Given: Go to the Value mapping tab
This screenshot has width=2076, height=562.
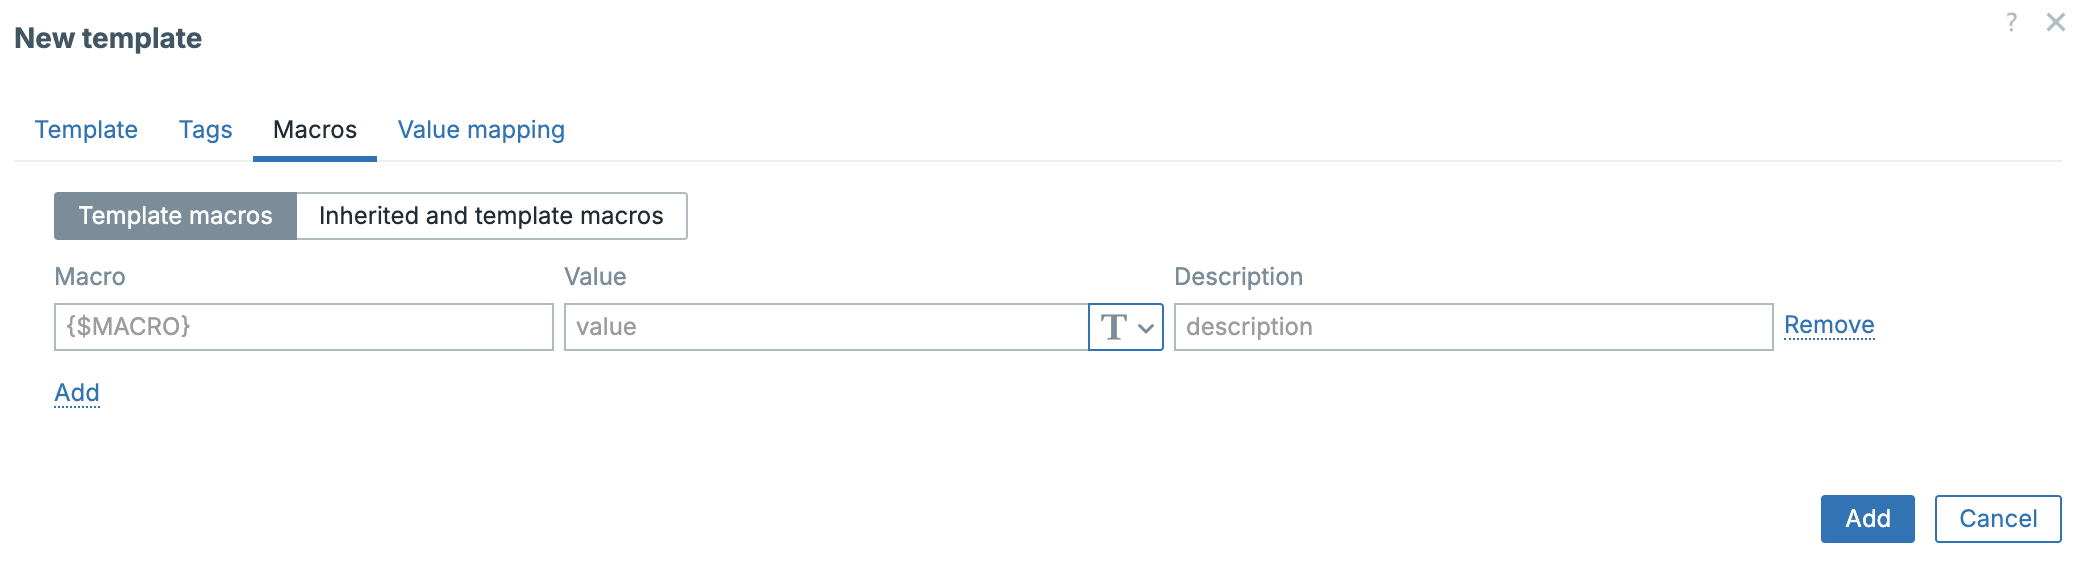Looking at the screenshot, I should pos(481,130).
